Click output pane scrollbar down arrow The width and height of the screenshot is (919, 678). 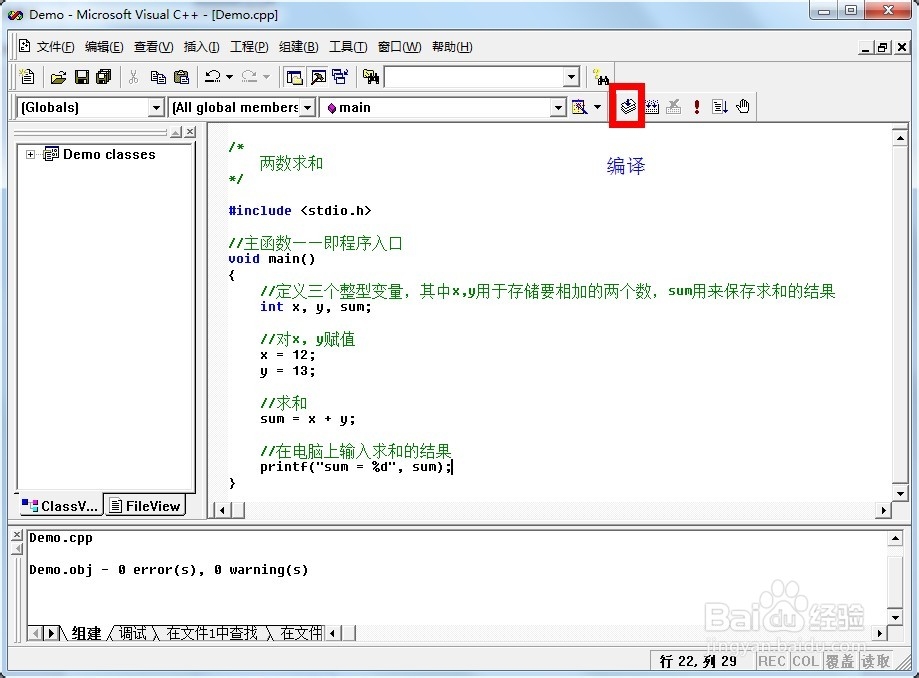click(x=895, y=617)
